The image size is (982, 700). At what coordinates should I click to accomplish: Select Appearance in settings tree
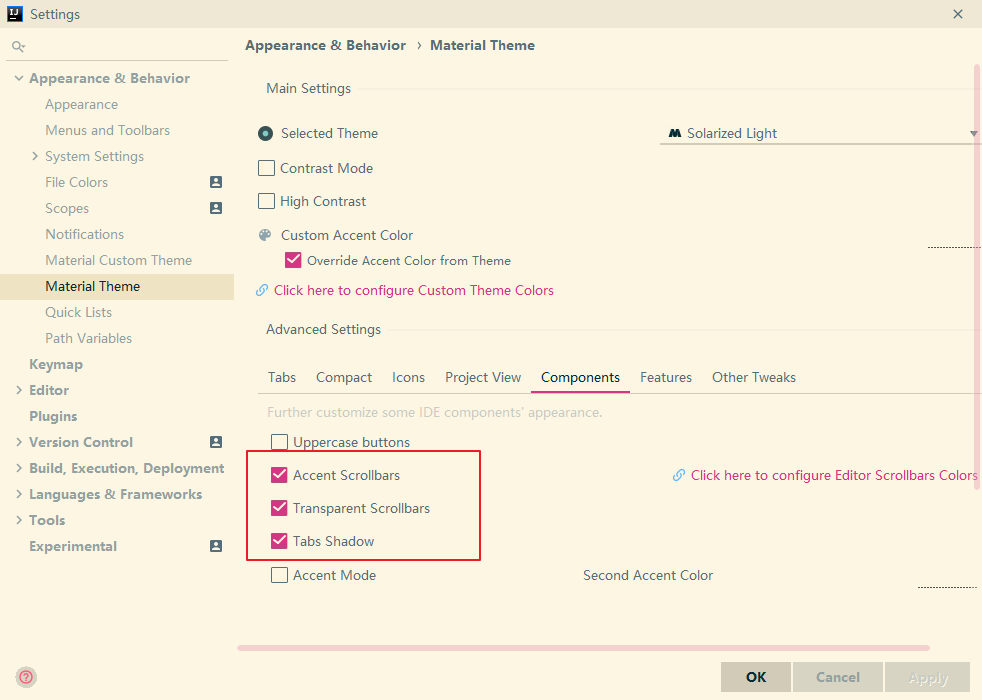point(81,105)
